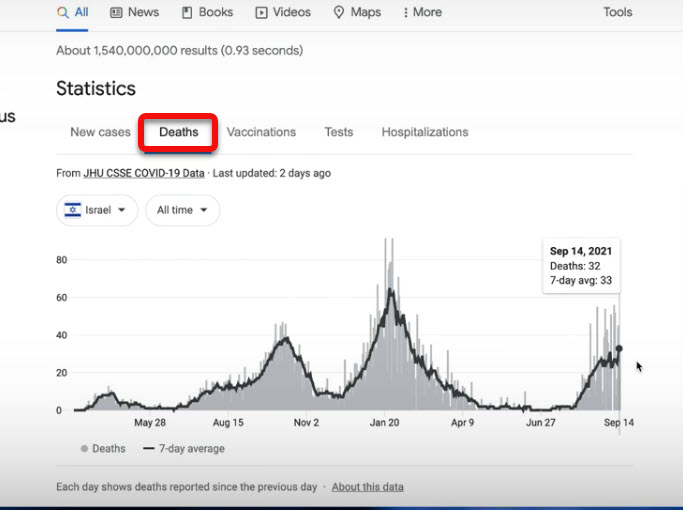
Task: Click the Apr 9 axis label
Action: tap(462, 422)
